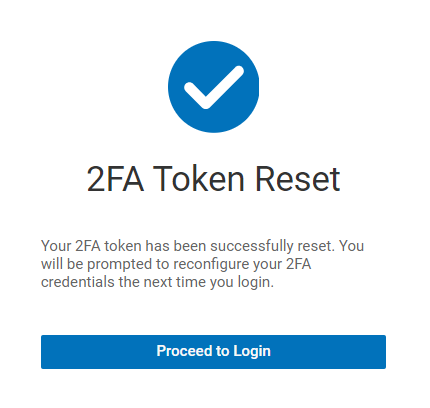The height and width of the screenshot is (408, 430).
Task: Click the word Login on the blue button
Action: [x=252, y=352]
